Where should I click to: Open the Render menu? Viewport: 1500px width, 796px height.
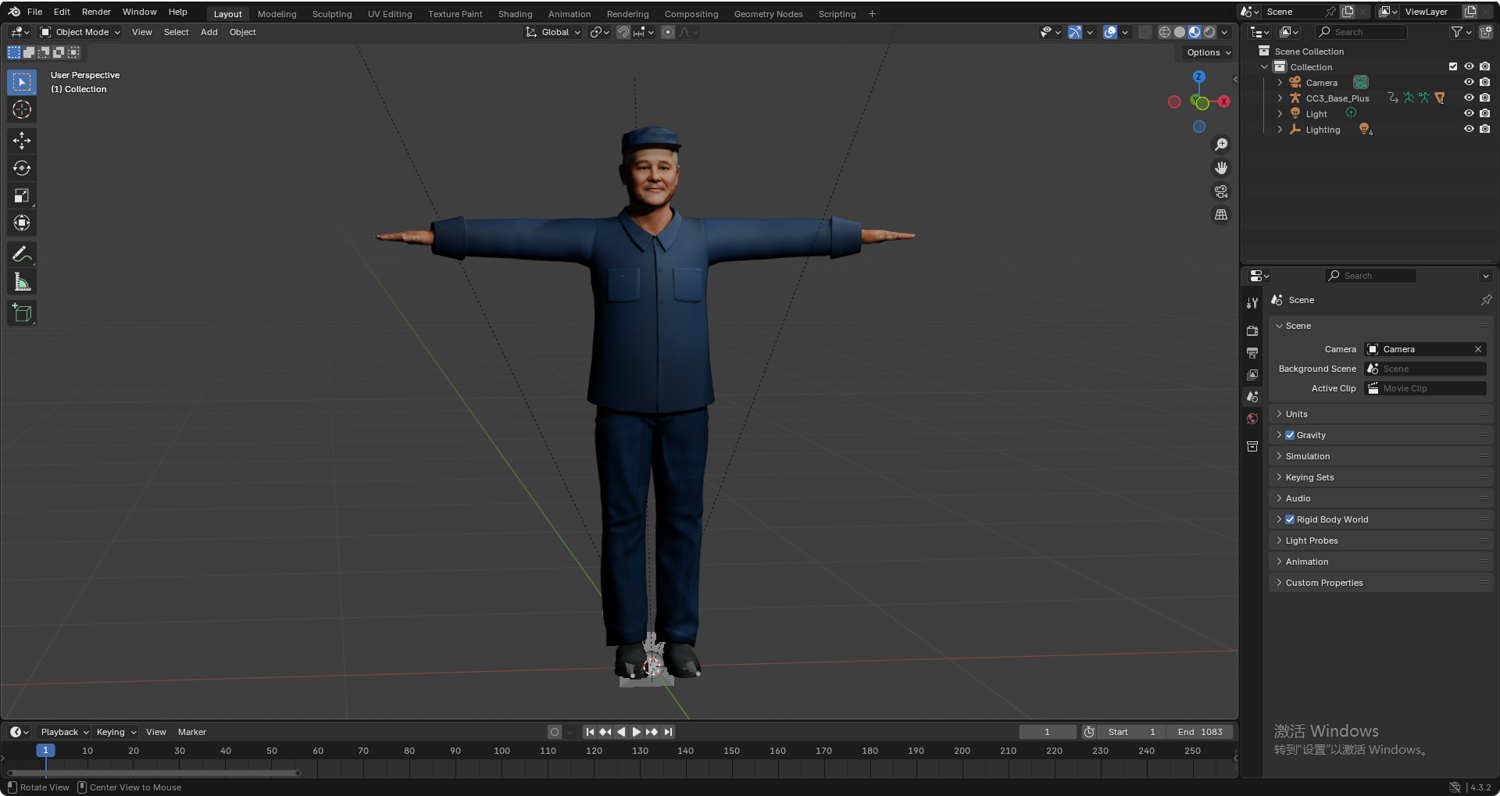96,12
